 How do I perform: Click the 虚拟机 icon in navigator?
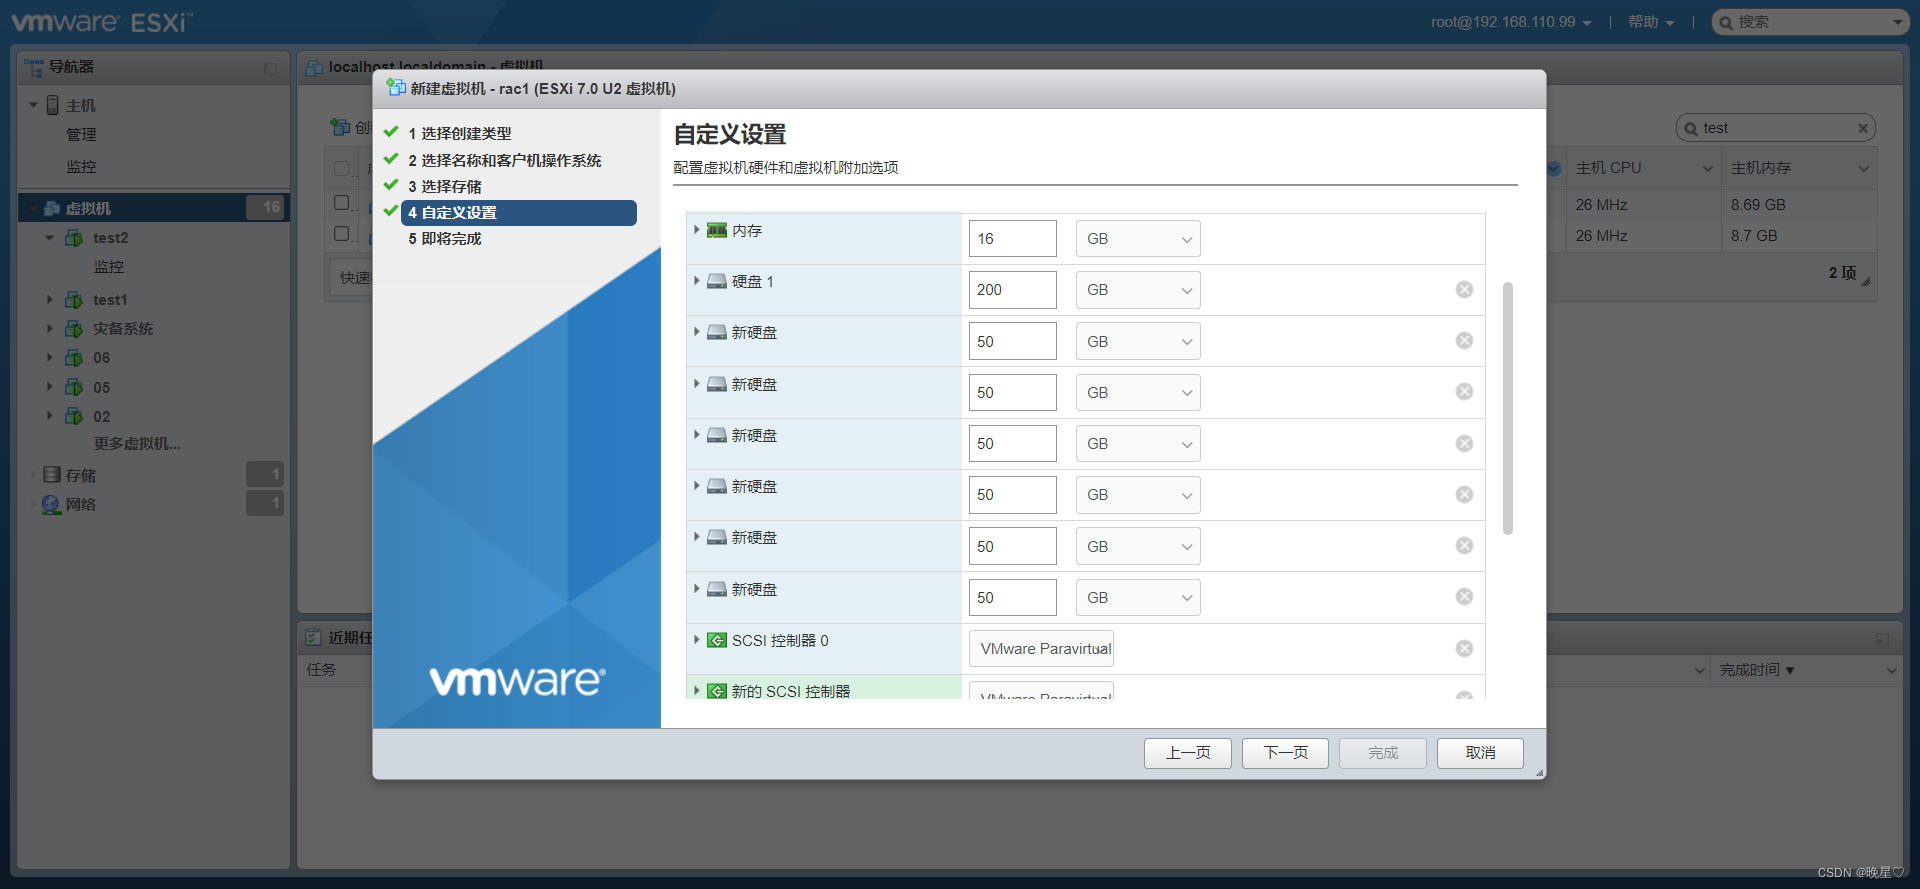(52, 208)
